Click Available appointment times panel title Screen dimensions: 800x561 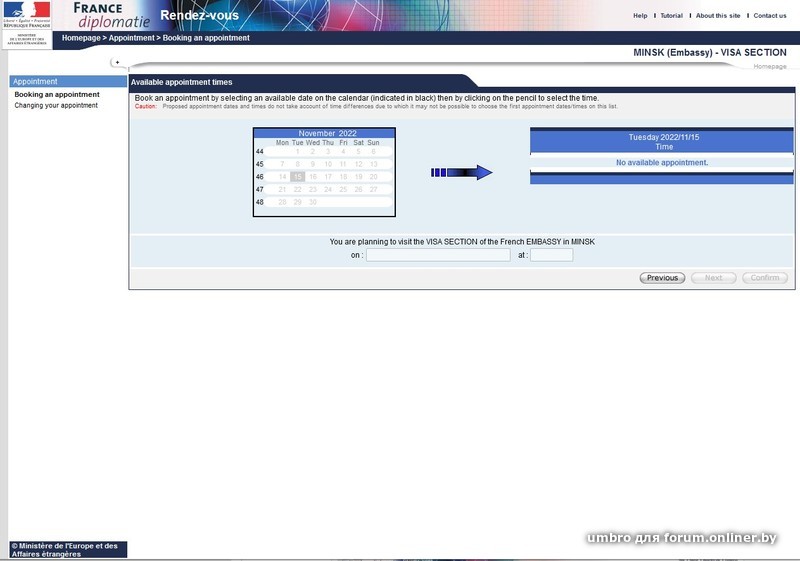click(182, 82)
